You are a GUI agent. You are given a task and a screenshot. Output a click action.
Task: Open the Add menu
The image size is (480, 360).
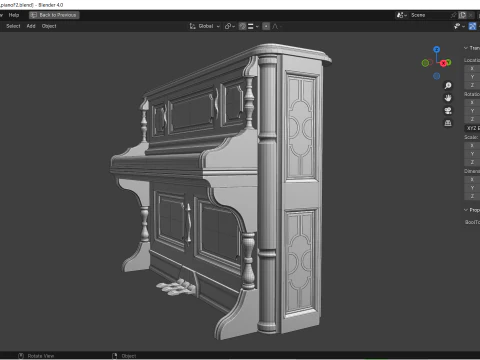pos(31,26)
